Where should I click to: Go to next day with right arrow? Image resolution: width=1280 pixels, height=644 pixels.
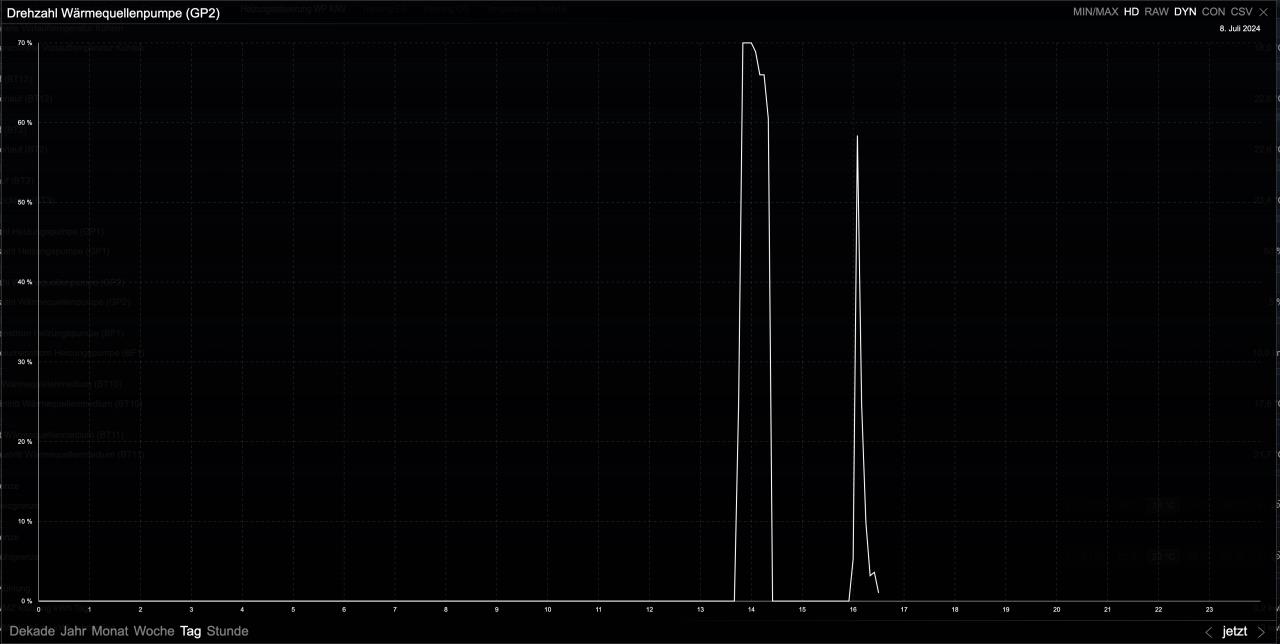tap(1260, 631)
